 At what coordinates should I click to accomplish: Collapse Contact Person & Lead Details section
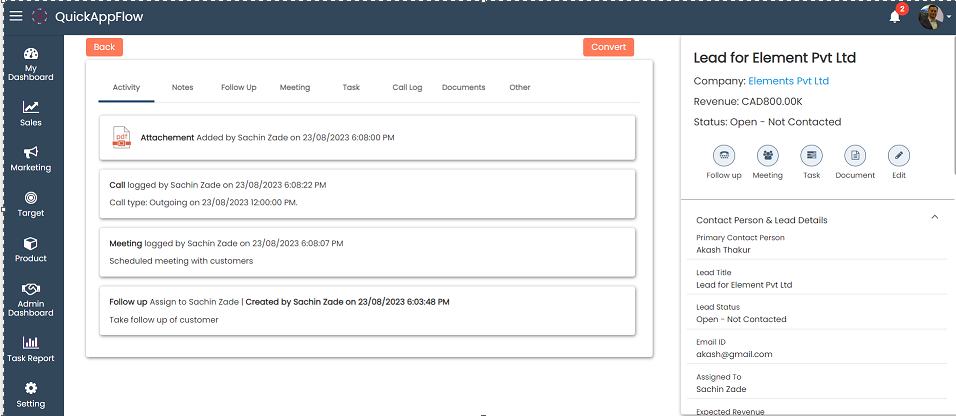click(x=934, y=217)
